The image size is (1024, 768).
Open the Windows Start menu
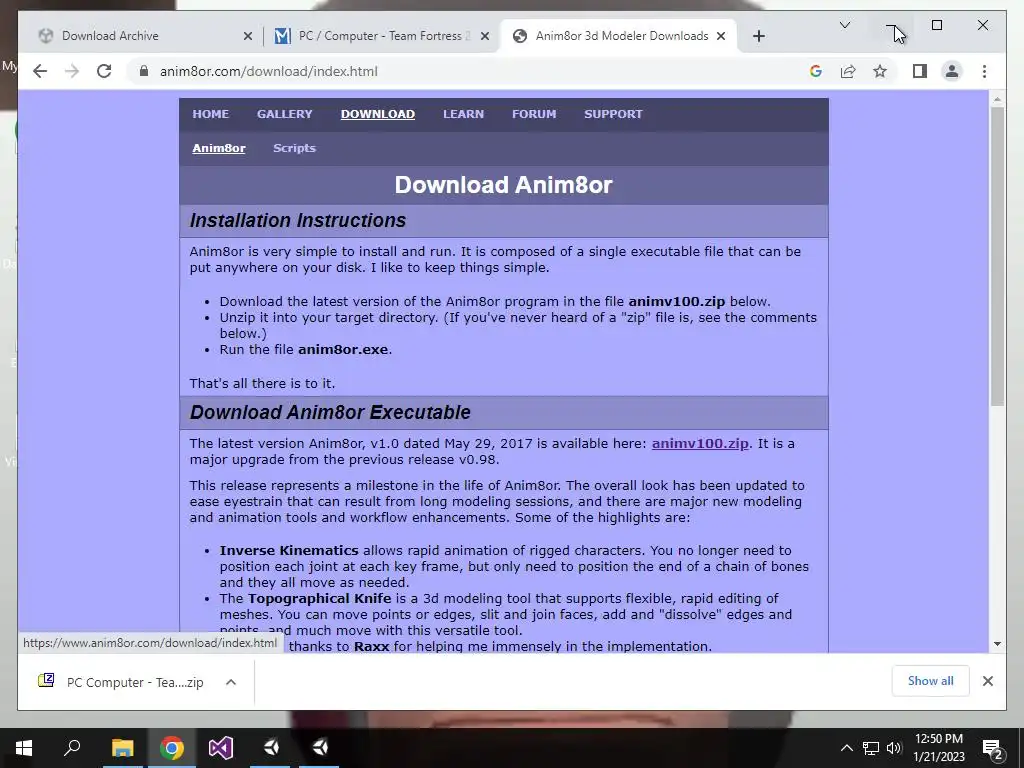[24, 748]
